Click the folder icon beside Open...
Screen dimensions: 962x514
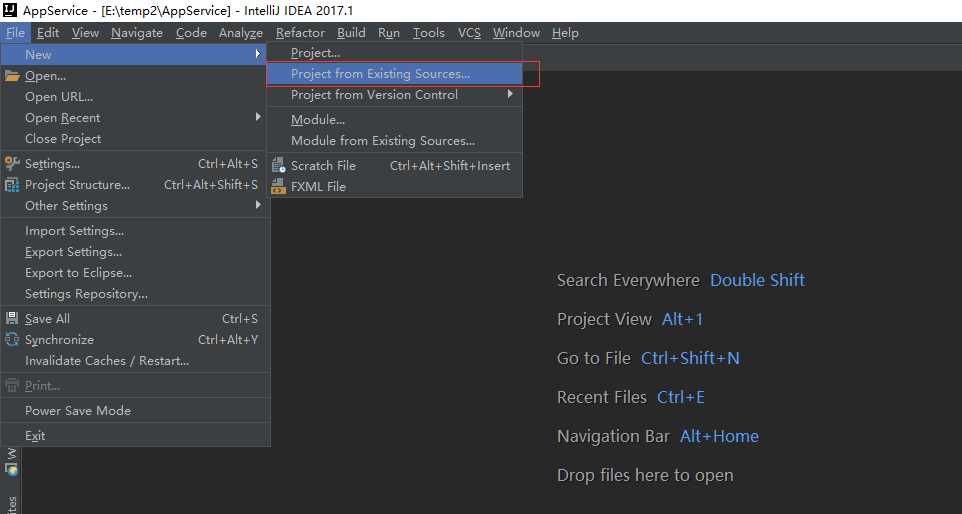click(12, 76)
